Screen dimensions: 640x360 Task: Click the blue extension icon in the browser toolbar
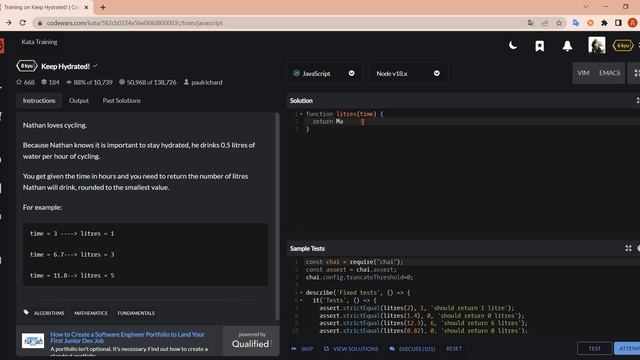576,23
